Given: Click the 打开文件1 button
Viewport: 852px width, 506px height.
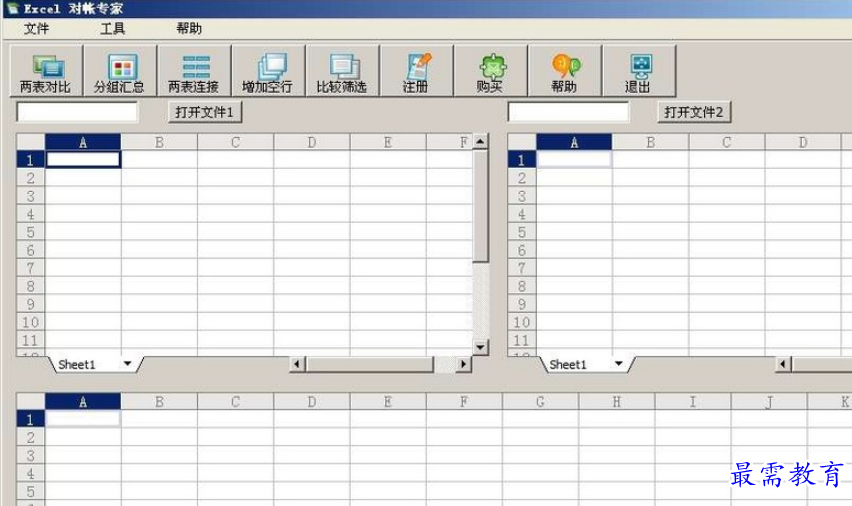Looking at the screenshot, I should point(205,112).
